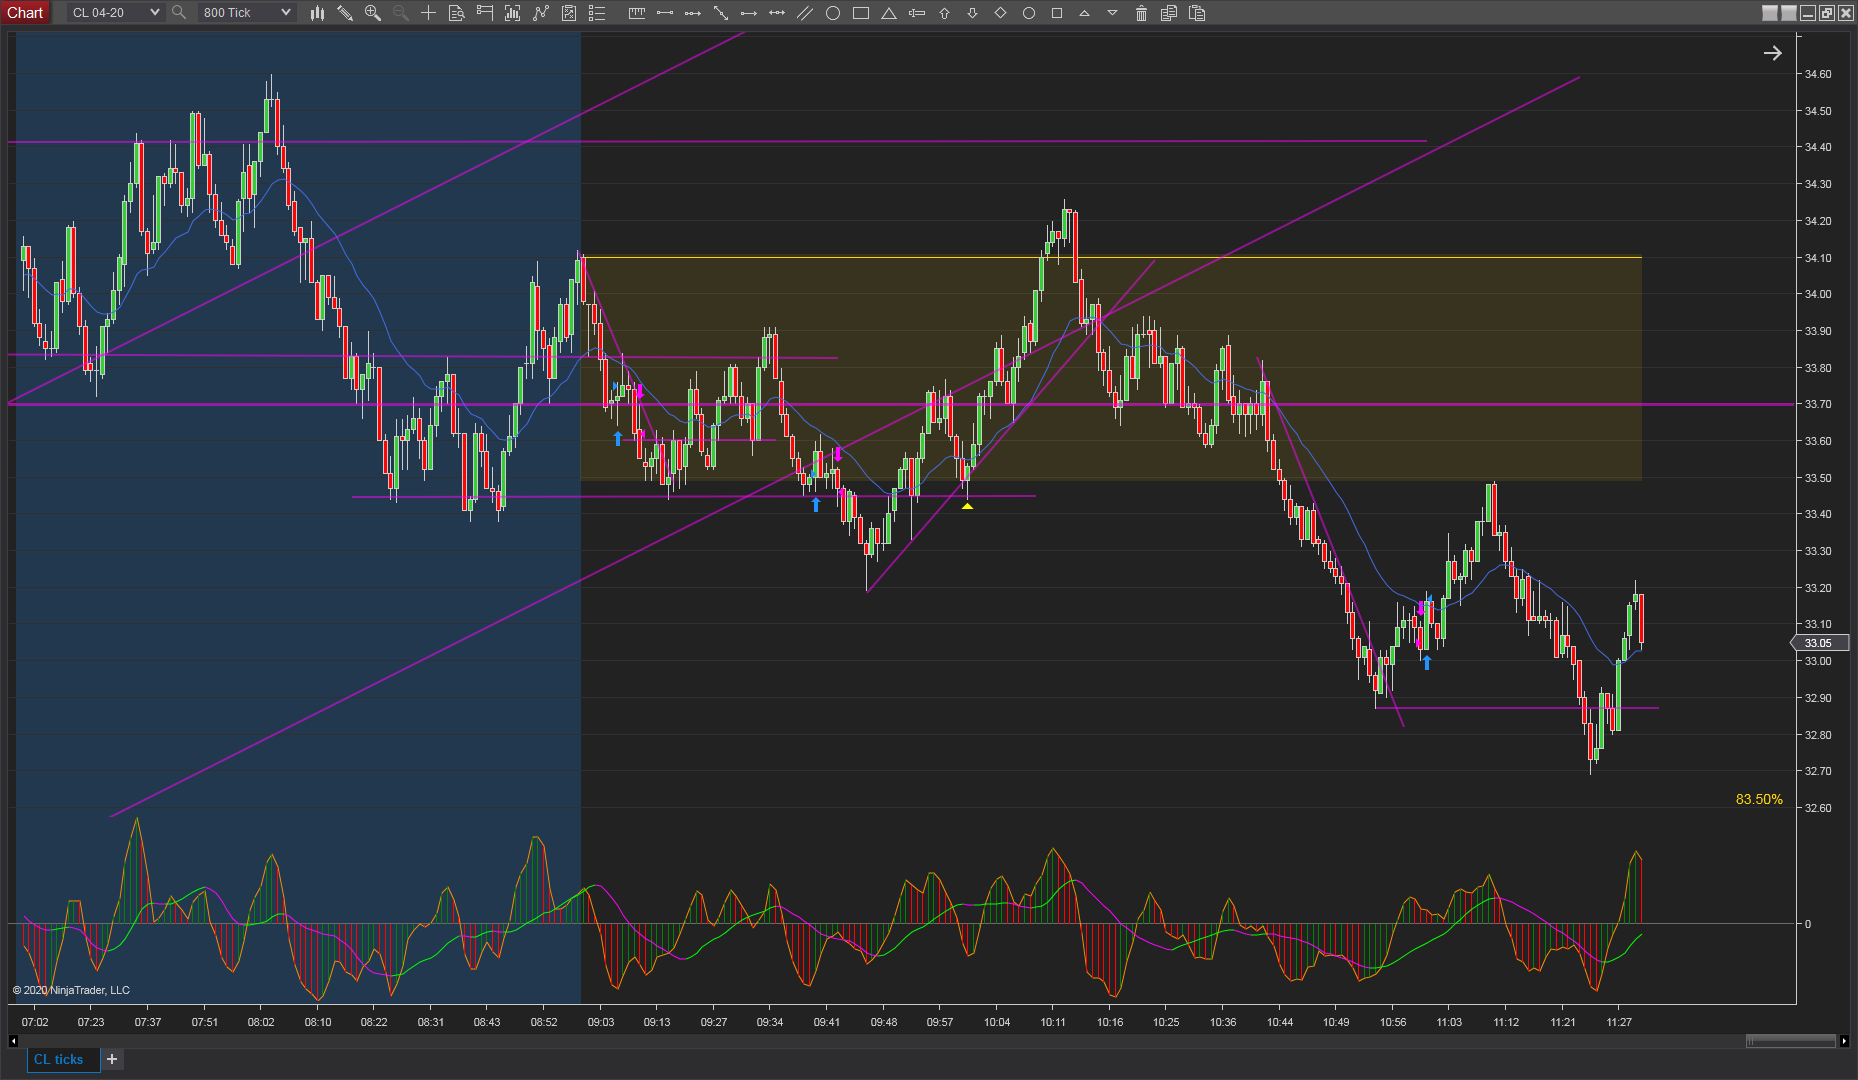Click the 33.70 price axis label
Viewport: 1858px width, 1080px height.
(x=1818, y=404)
